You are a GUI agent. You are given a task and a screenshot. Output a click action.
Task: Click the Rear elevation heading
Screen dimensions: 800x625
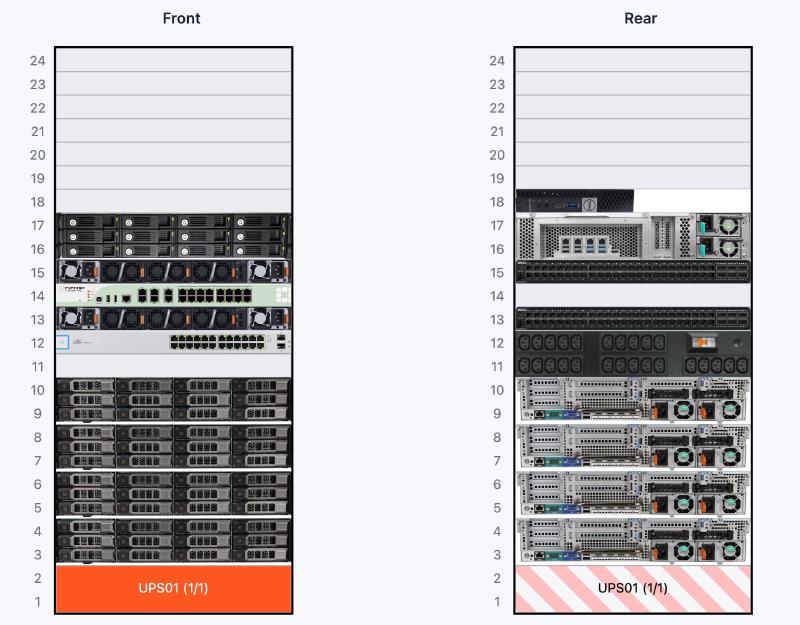[x=640, y=18]
